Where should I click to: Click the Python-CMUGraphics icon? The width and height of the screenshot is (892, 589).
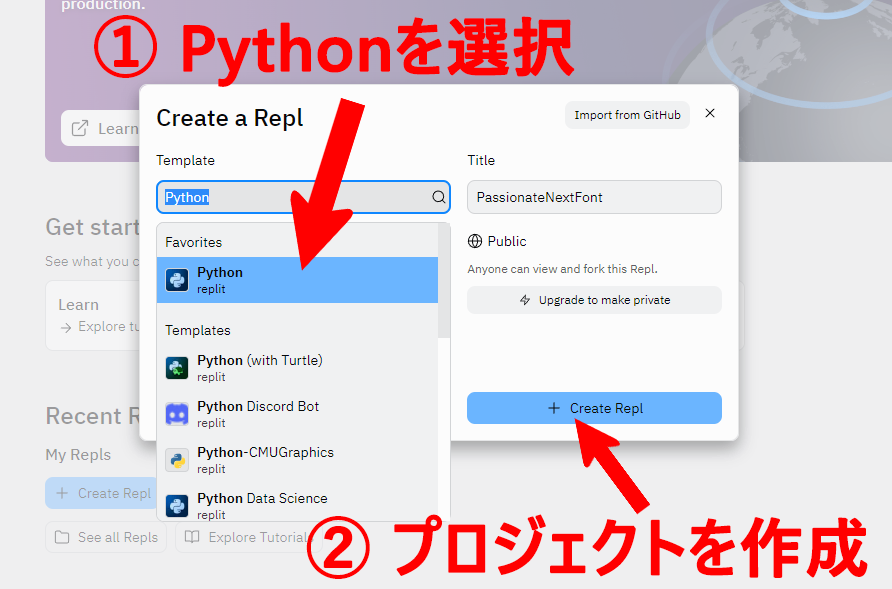click(x=177, y=460)
